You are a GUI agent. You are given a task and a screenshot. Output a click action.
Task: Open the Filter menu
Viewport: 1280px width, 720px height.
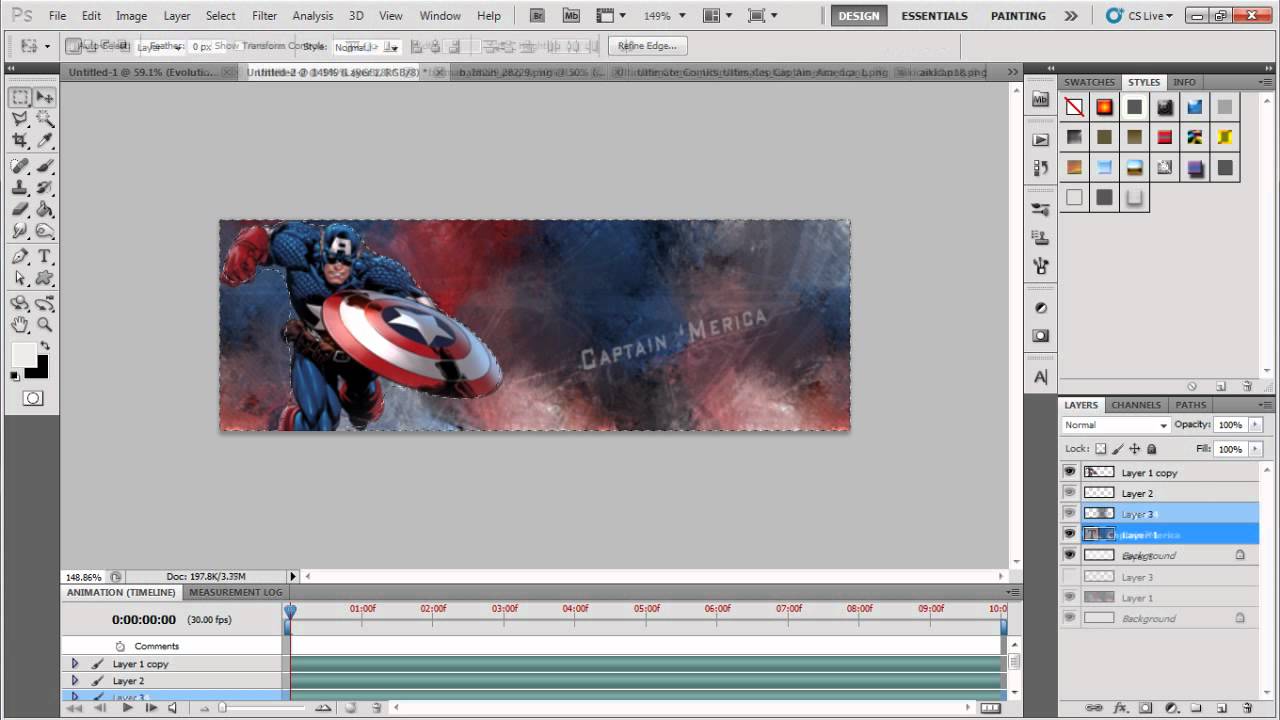click(x=265, y=16)
